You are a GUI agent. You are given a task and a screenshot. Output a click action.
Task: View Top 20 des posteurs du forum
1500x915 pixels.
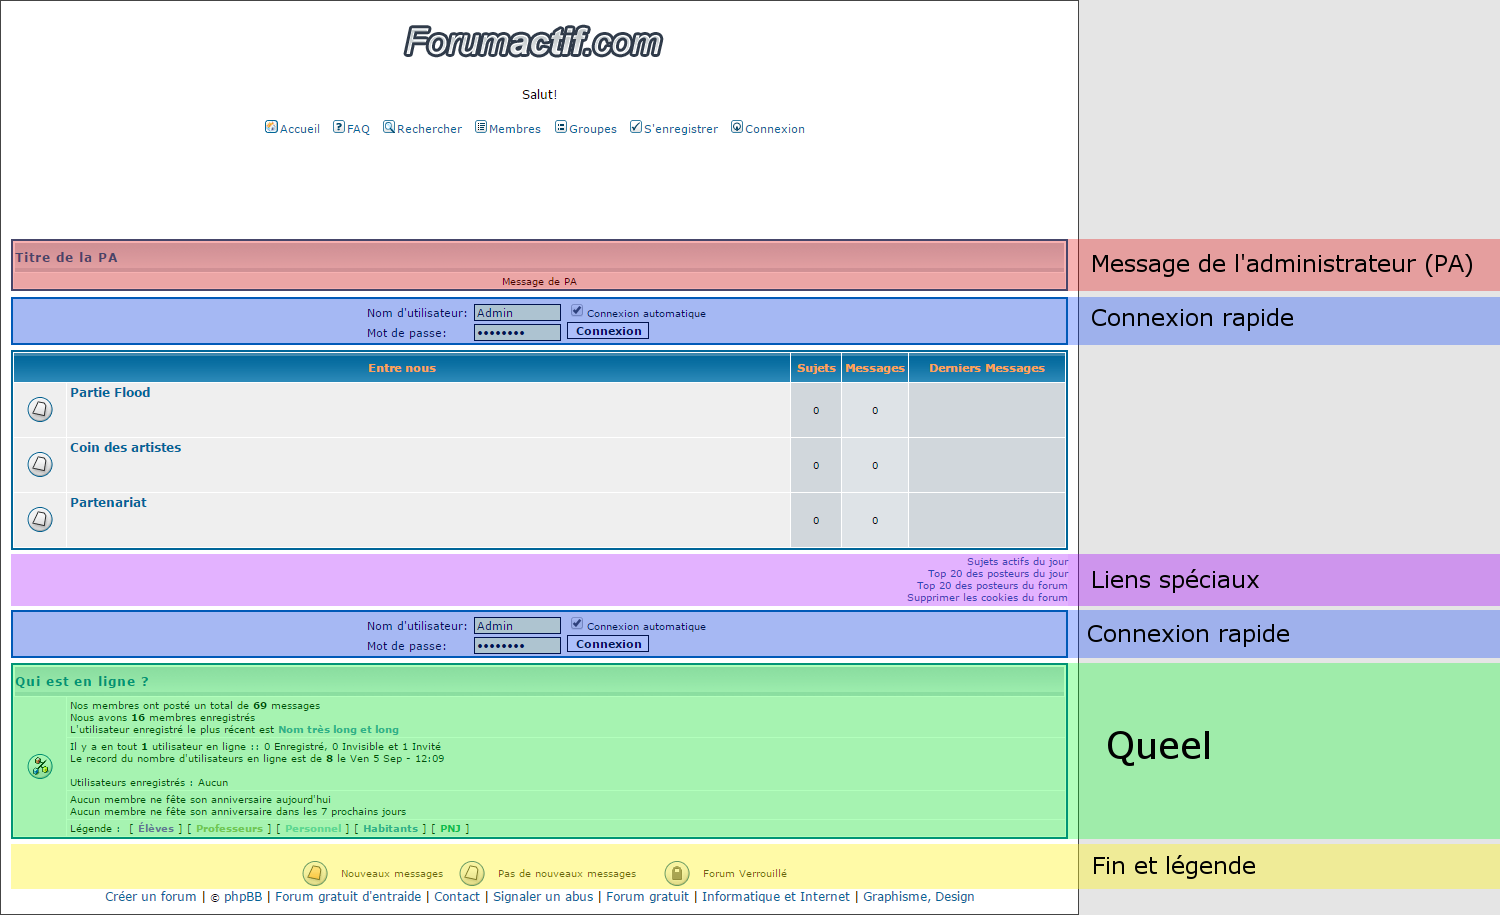click(x=992, y=586)
